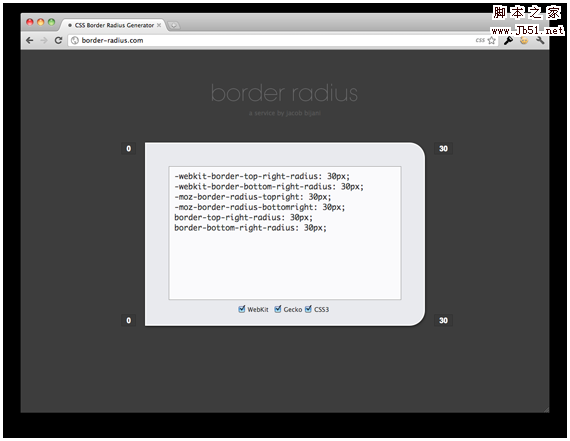Uncheck the WebKit checkbox
Image resolution: width=570 pixels, height=441 pixels.
[242, 309]
